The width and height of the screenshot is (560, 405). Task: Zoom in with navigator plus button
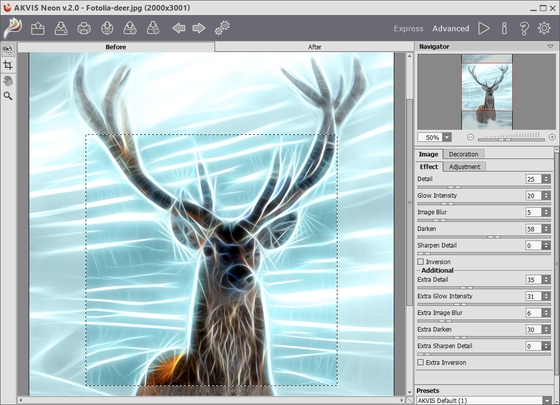click(x=552, y=137)
